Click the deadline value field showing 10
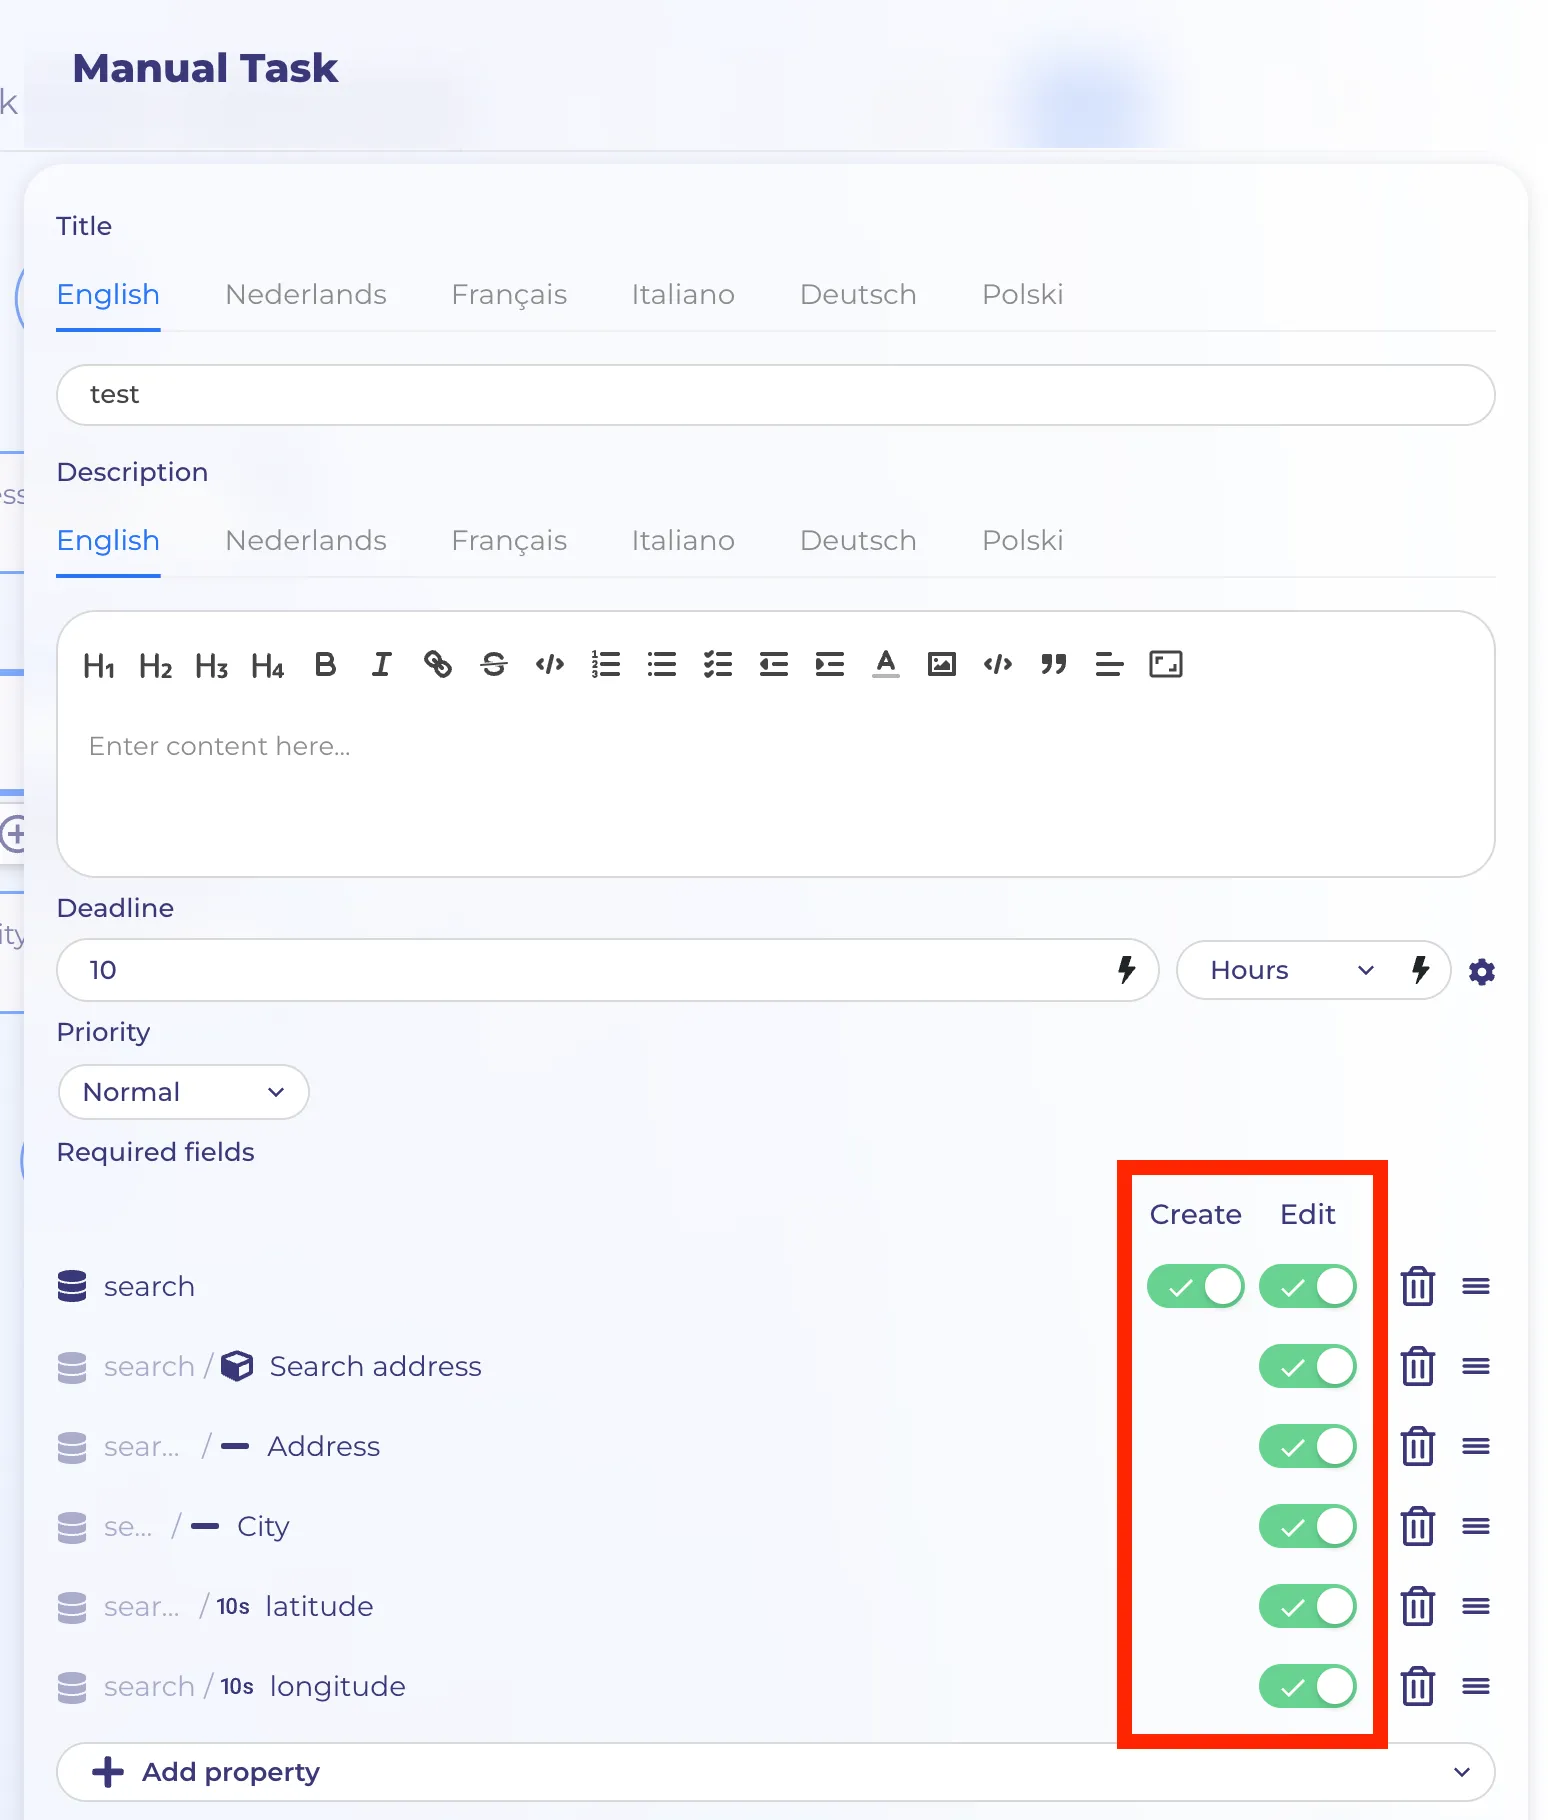The height and width of the screenshot is (1820, 1548). click(x=608, y=970)
